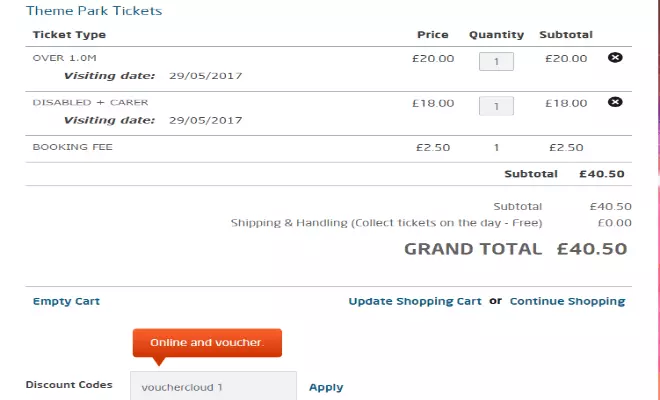Click the Quantity column header
660x400 pixels.
(x=496, y=35)
